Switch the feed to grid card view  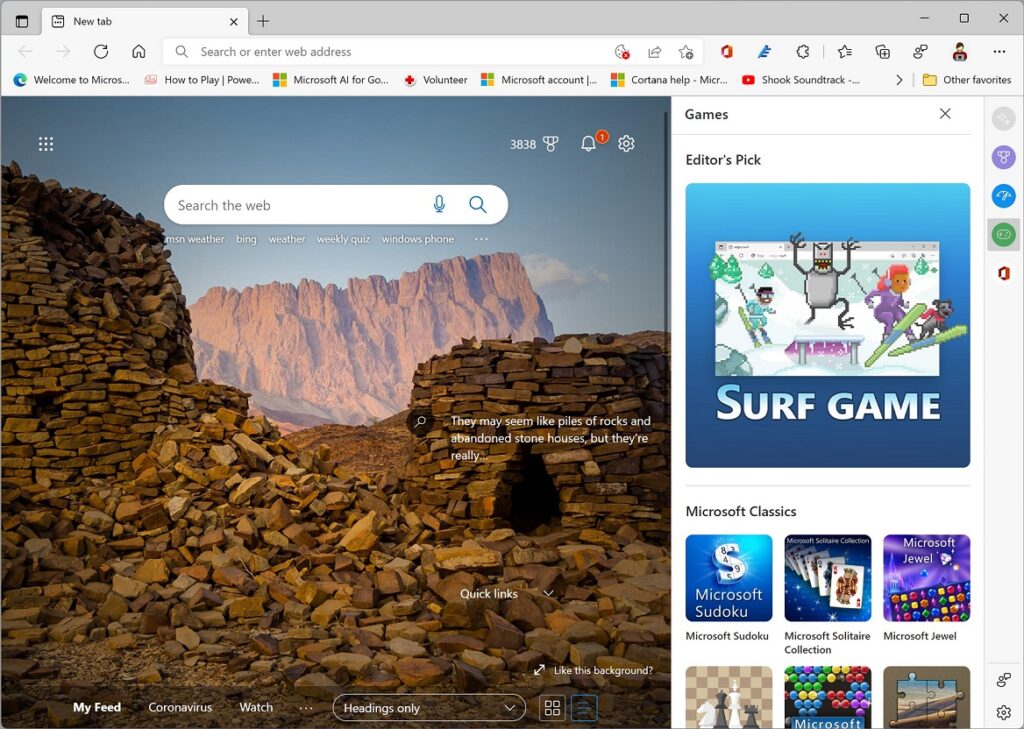click(552, 707)
